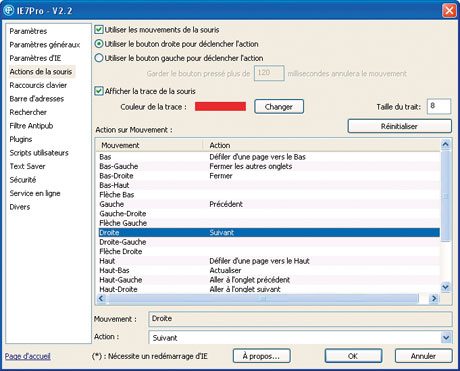Select the Droite-Gauche movement row
This screenshot has height=371, width=460.
(x=269, y=242)
